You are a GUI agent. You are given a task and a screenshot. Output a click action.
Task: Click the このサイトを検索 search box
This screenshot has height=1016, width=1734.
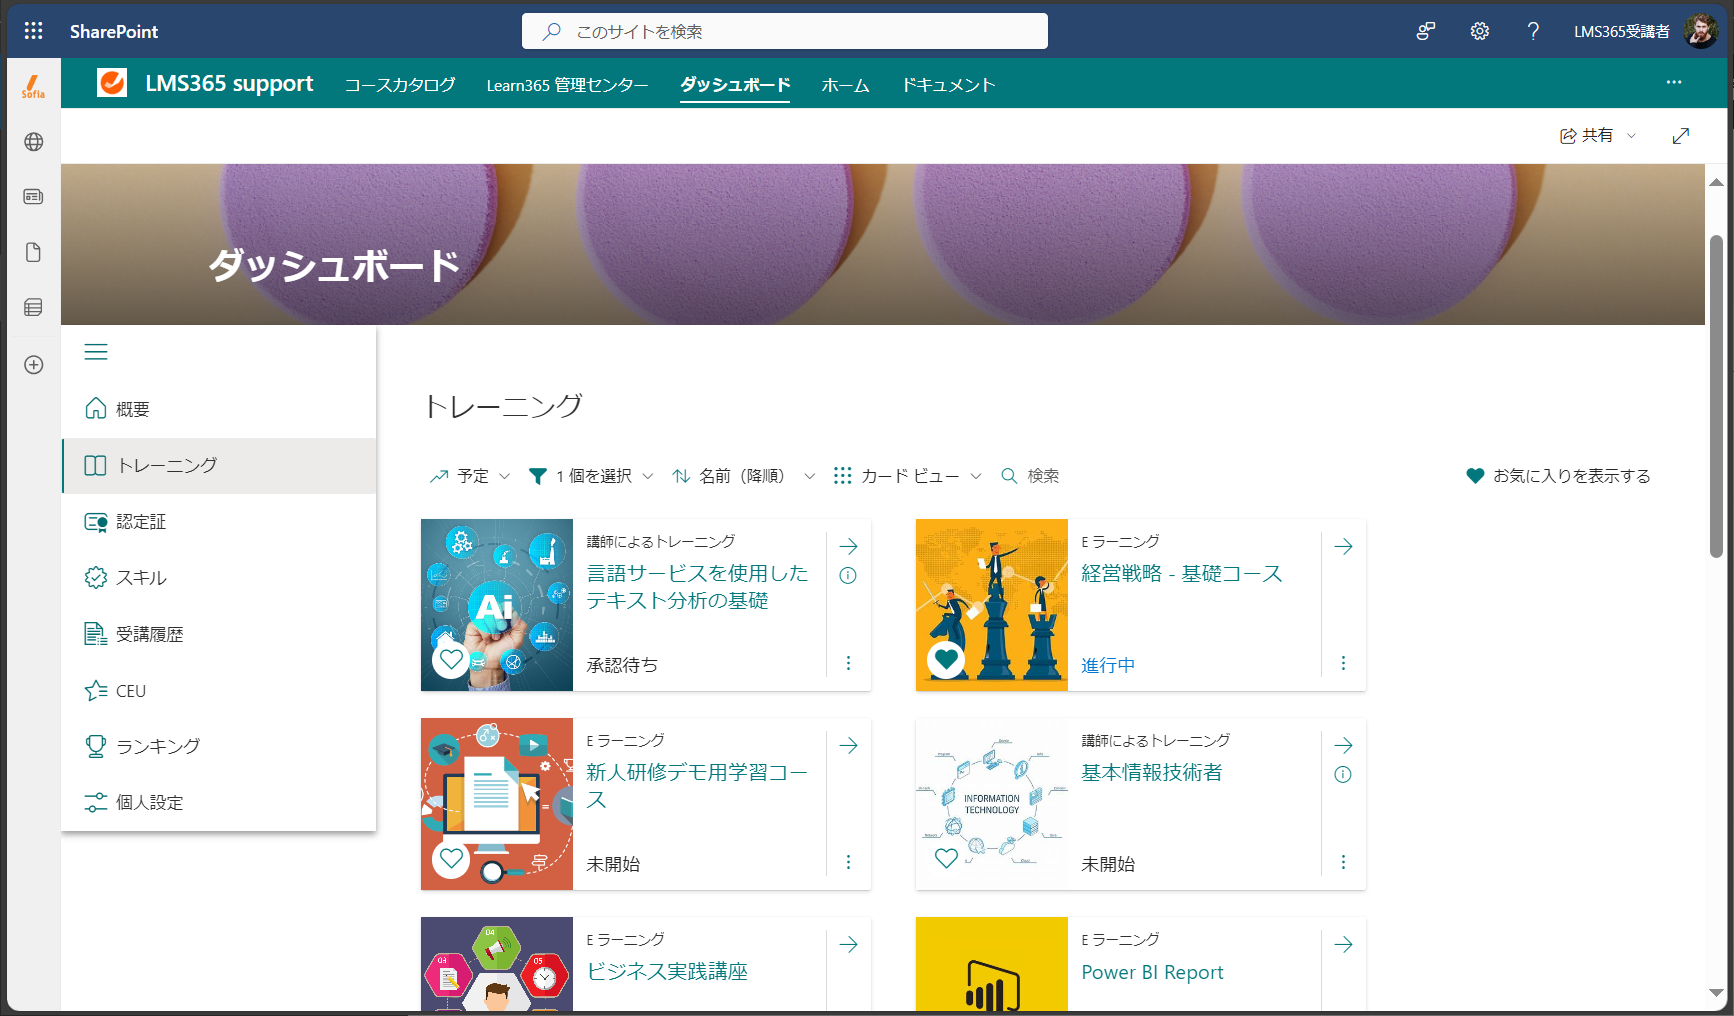click(785, 31)
